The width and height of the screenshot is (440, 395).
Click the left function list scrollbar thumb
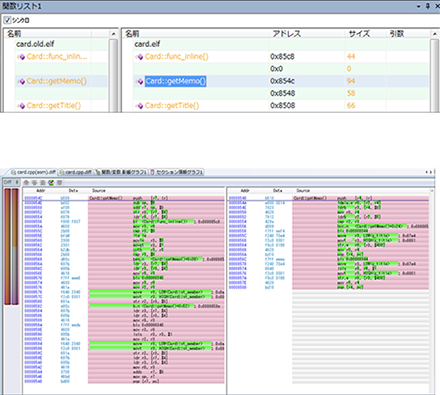click(x=113, y=75)
